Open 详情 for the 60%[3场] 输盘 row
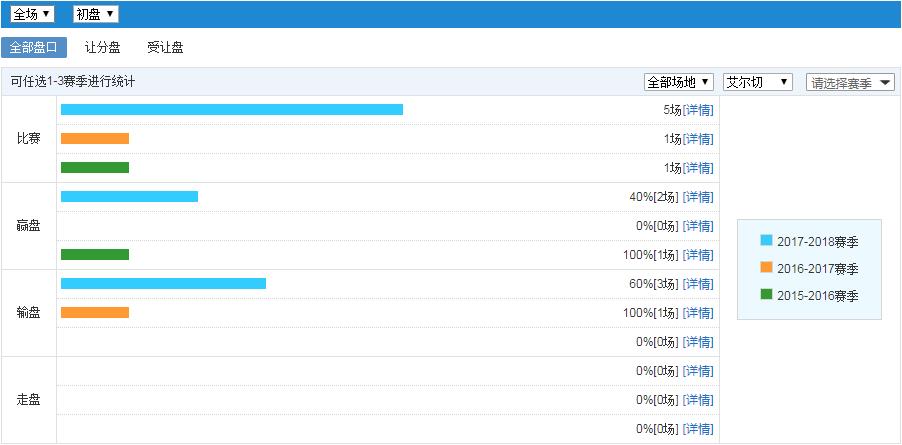This screenshot has height=445, width=902. [x=698, y=284]
